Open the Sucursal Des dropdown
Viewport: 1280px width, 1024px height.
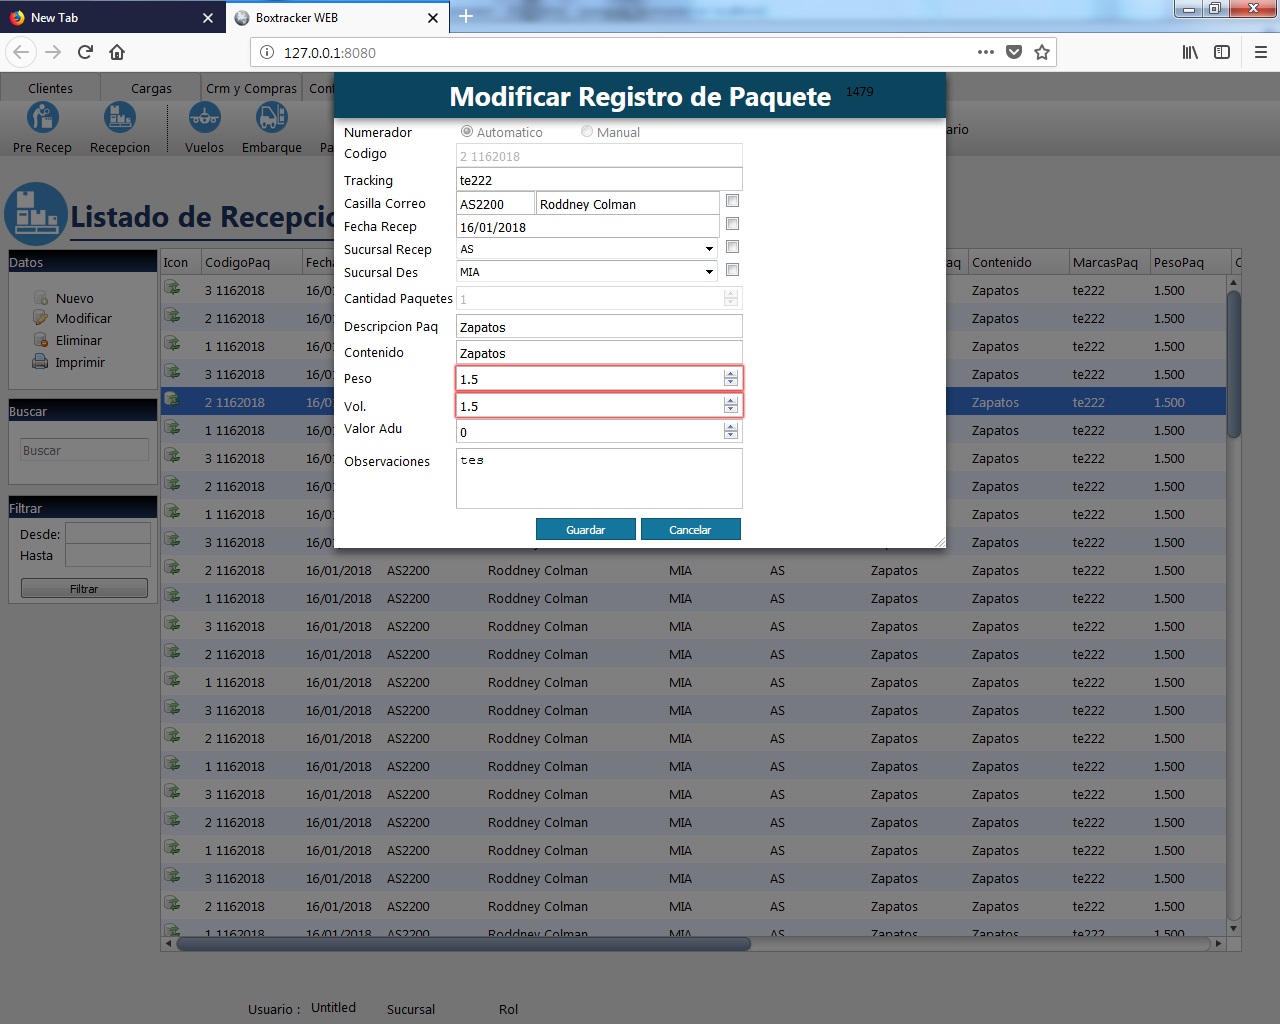(x=709, y=272)
